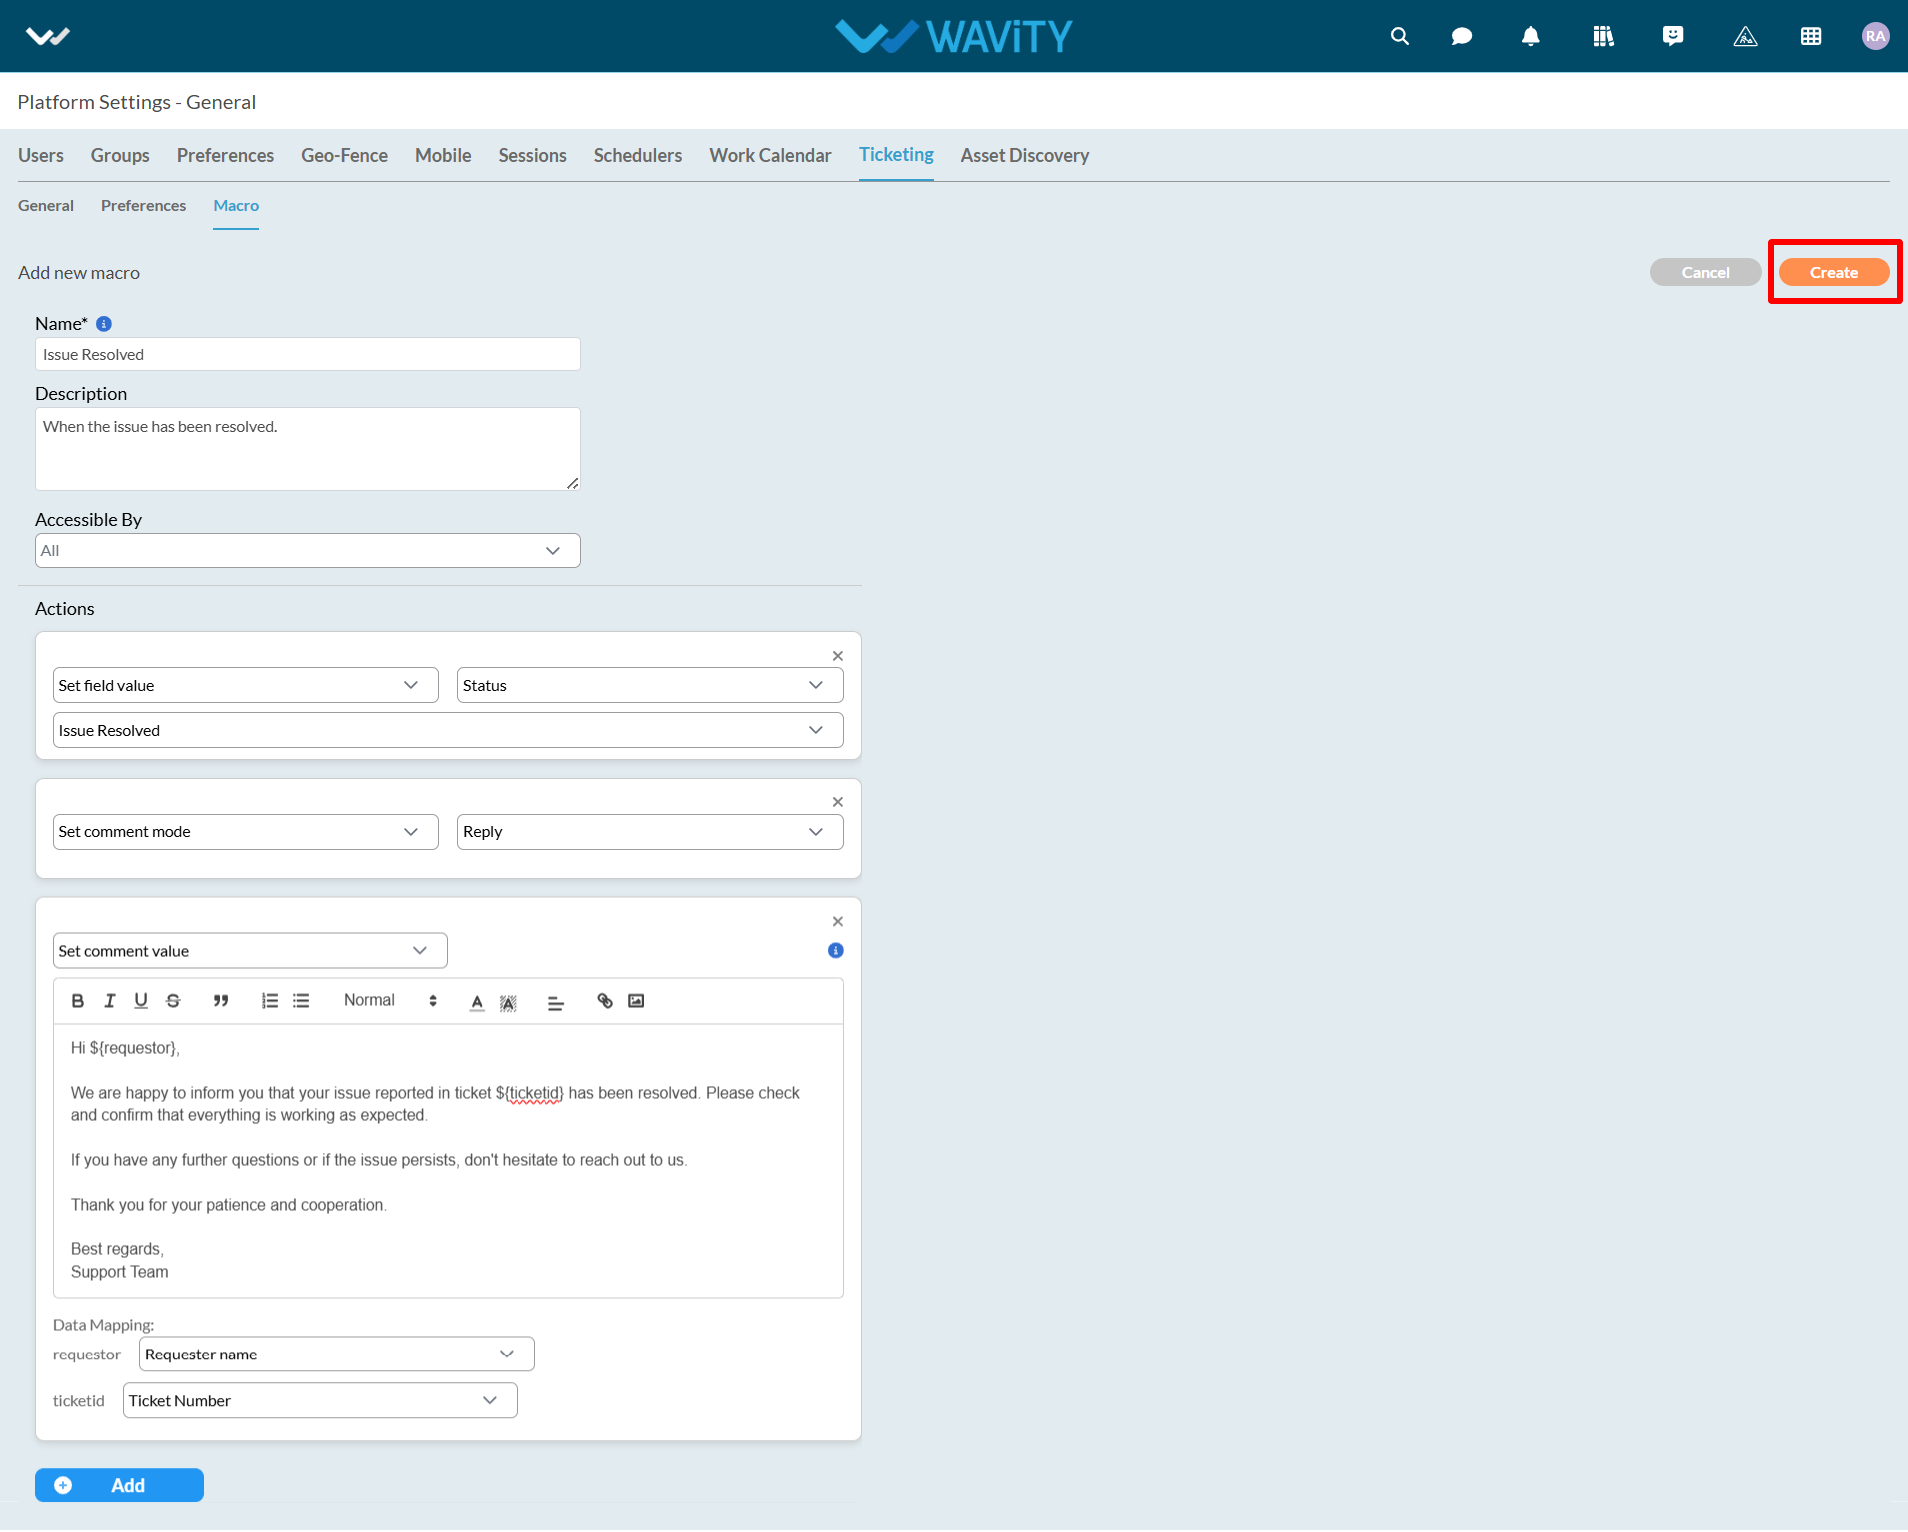
Task: Open the text color picker
Action: pos(477,1002)
